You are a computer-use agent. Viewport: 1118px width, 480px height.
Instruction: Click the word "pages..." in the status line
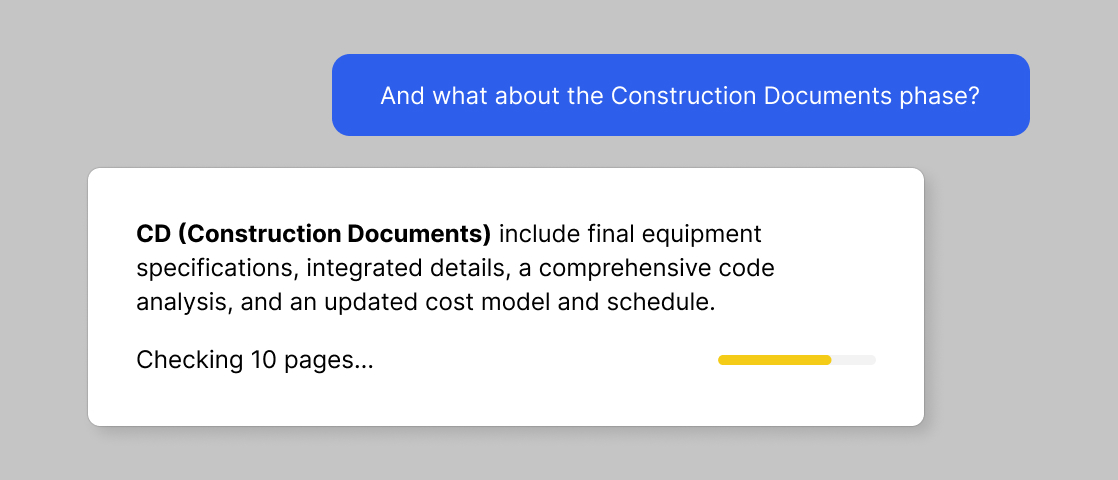click(x=328, y=360)
